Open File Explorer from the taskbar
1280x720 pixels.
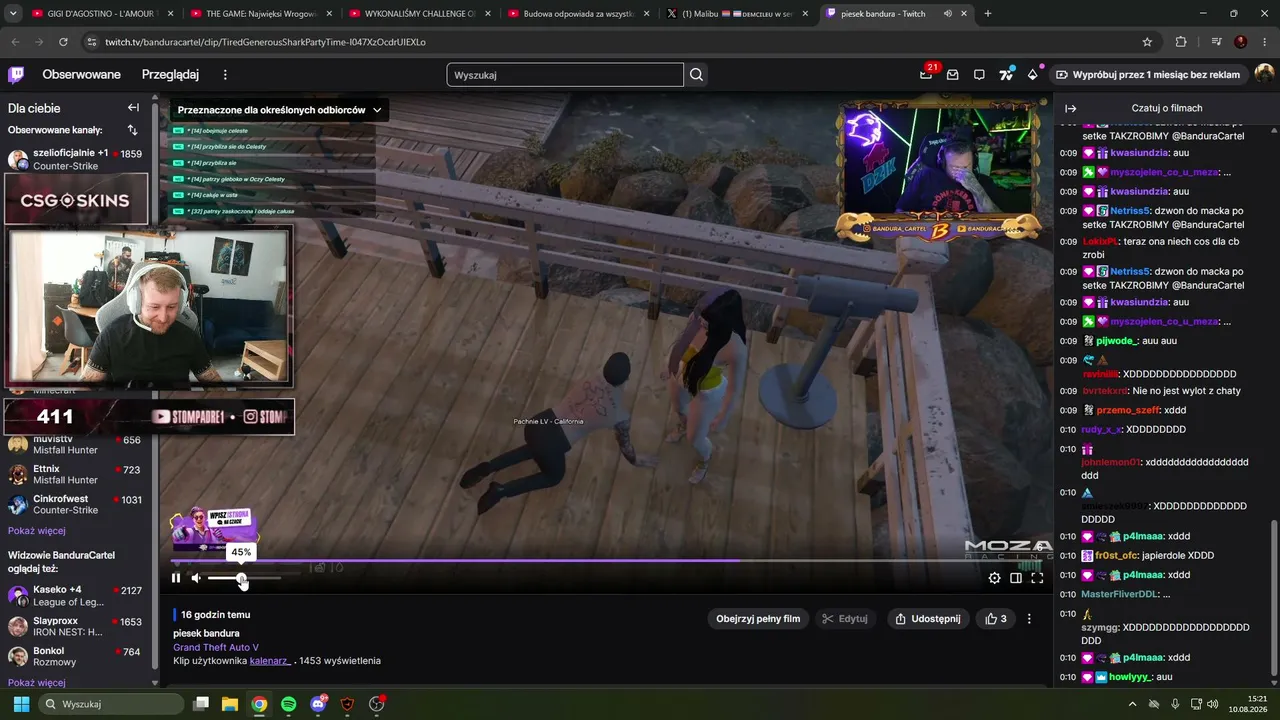[x=230, y=704]
